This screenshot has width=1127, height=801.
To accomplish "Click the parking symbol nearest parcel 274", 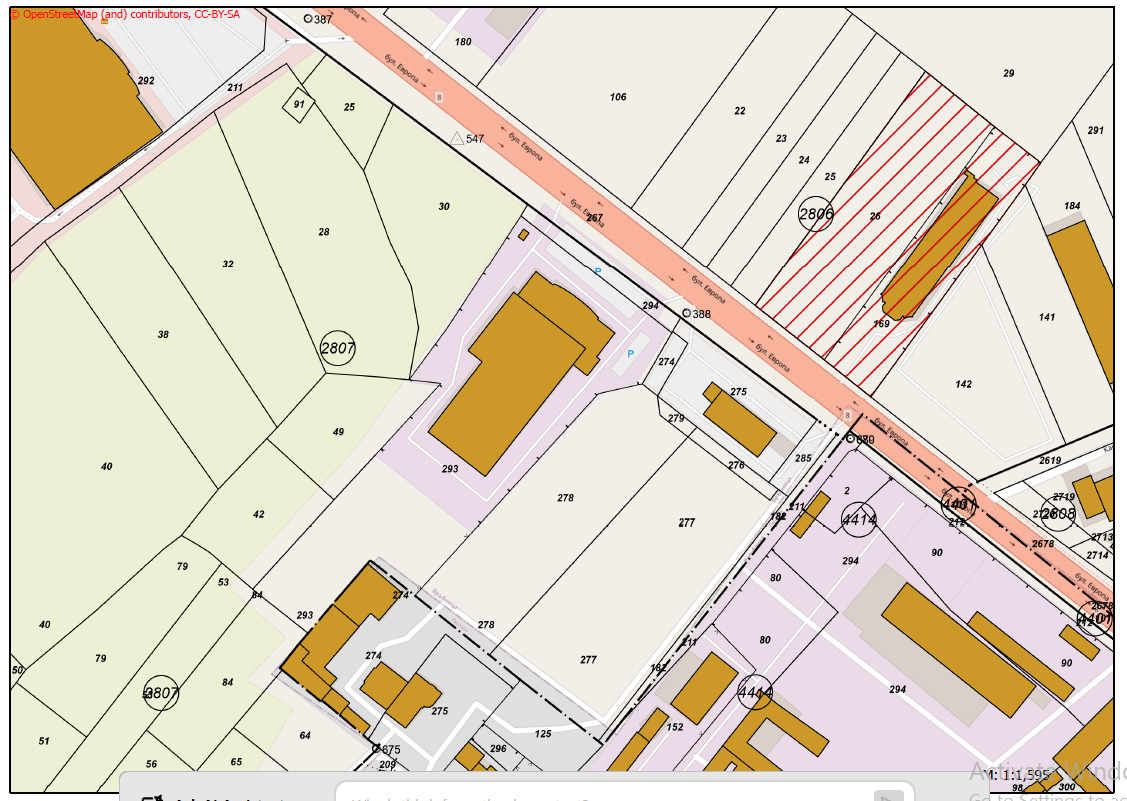I will (630, 354).
